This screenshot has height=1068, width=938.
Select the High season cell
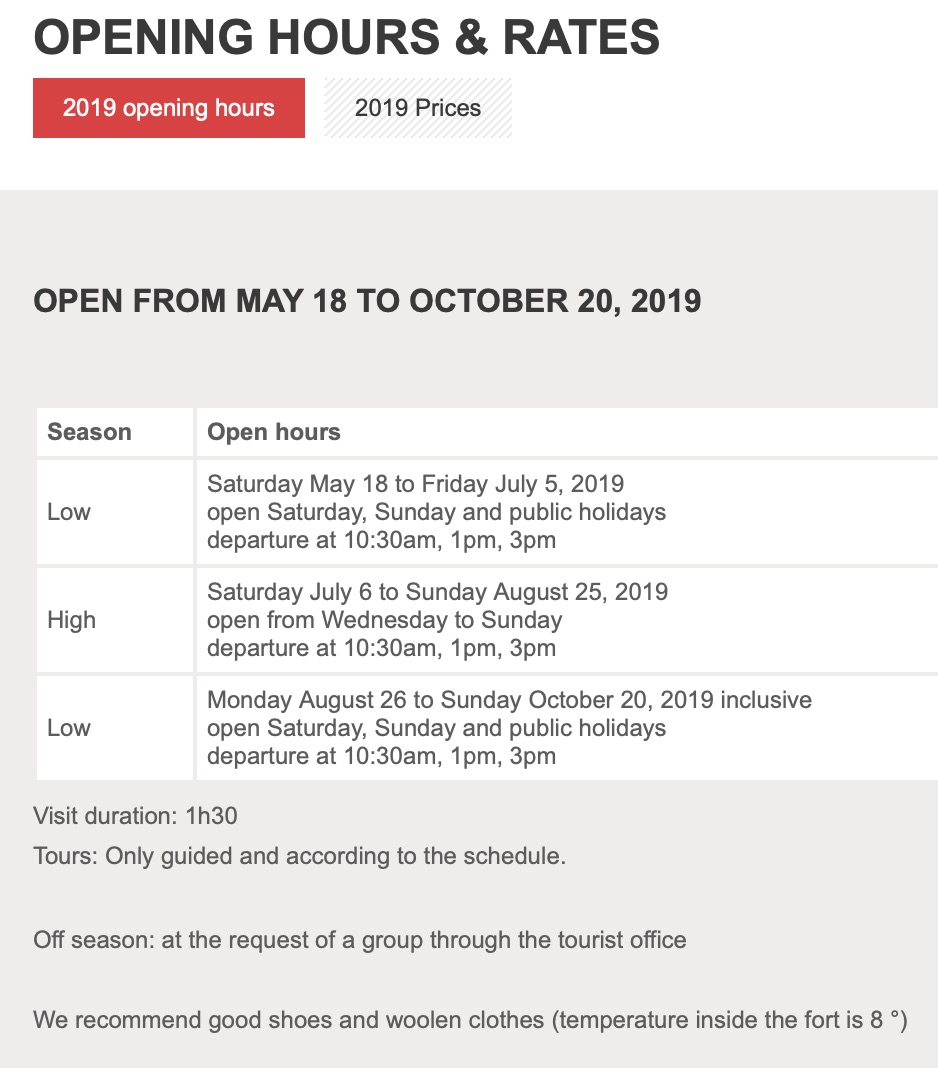click(72, 620)
